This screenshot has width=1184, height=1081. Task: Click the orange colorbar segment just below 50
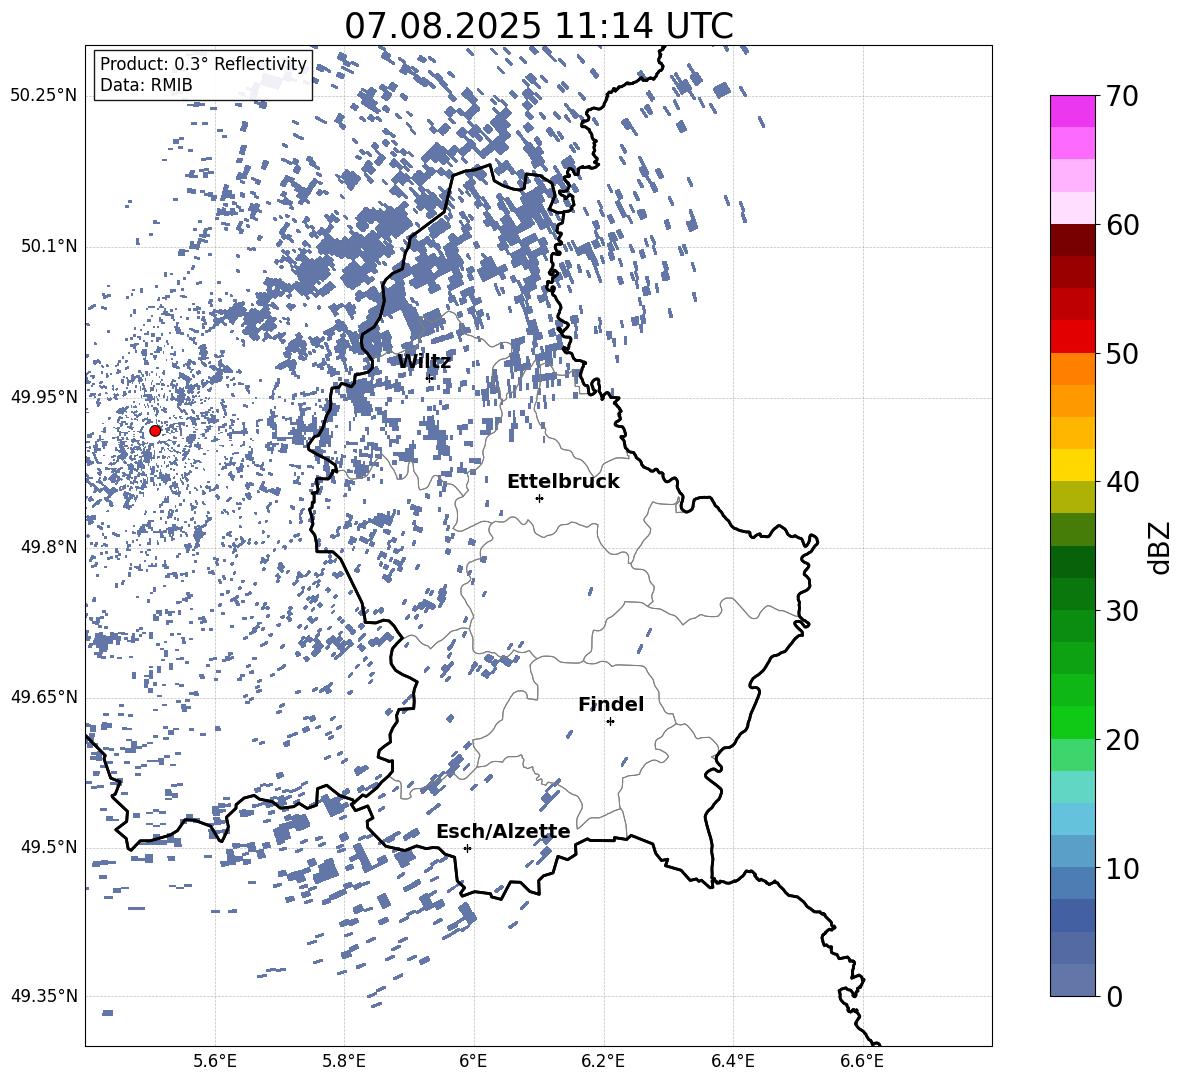pyautogui.click(x=1072, y=368)
